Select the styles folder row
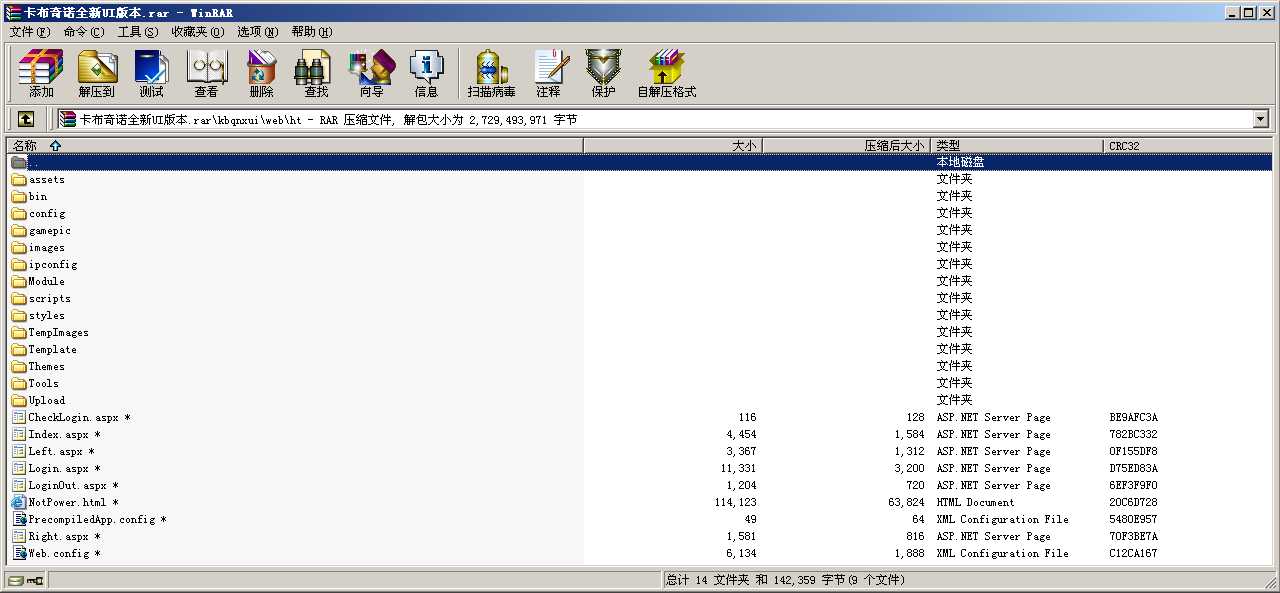 click(x=640, y=315)
